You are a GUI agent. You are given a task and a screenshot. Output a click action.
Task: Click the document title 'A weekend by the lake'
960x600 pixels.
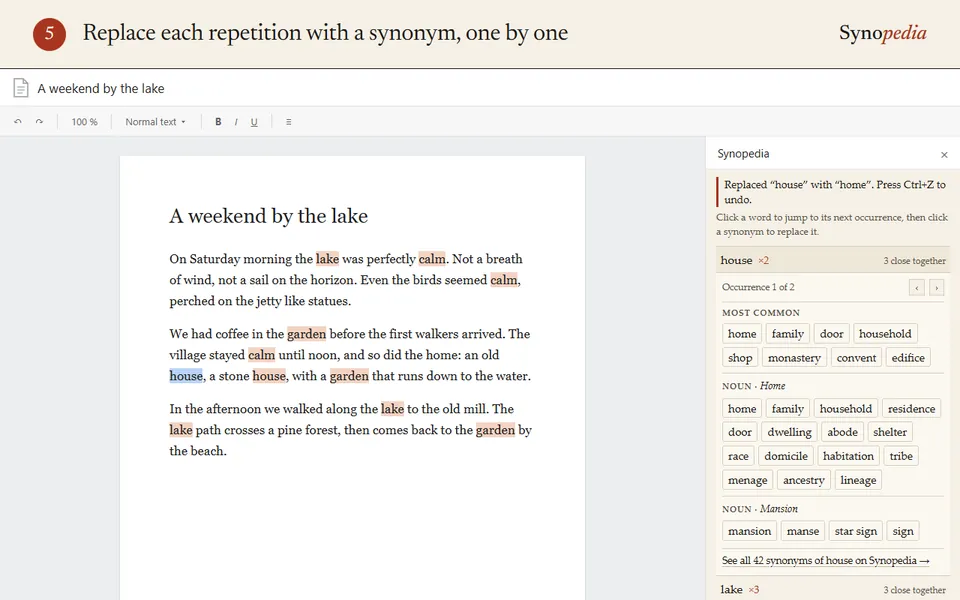(101, 89)
